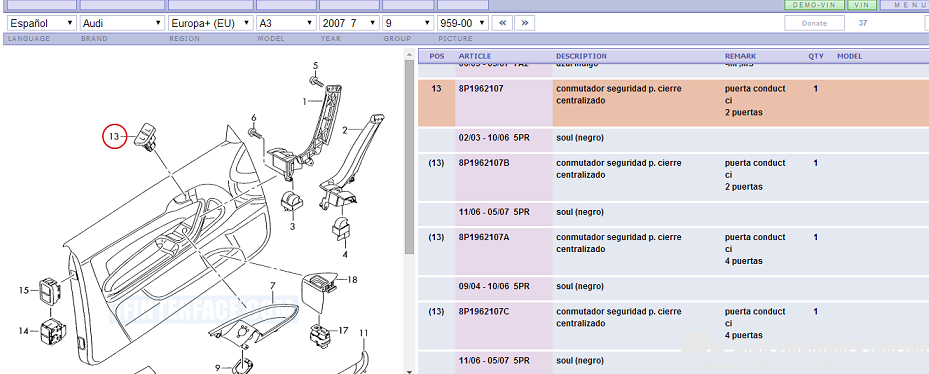The height and width of the screenshot is (374, 929).
Task: Click the green VIN button
Action: 862,5
